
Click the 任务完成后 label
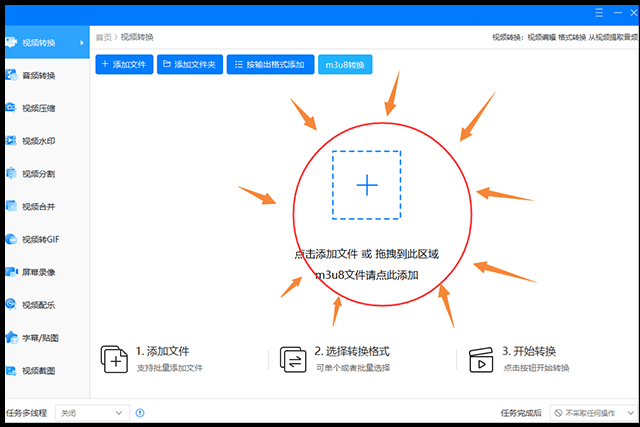coord(521,413)
